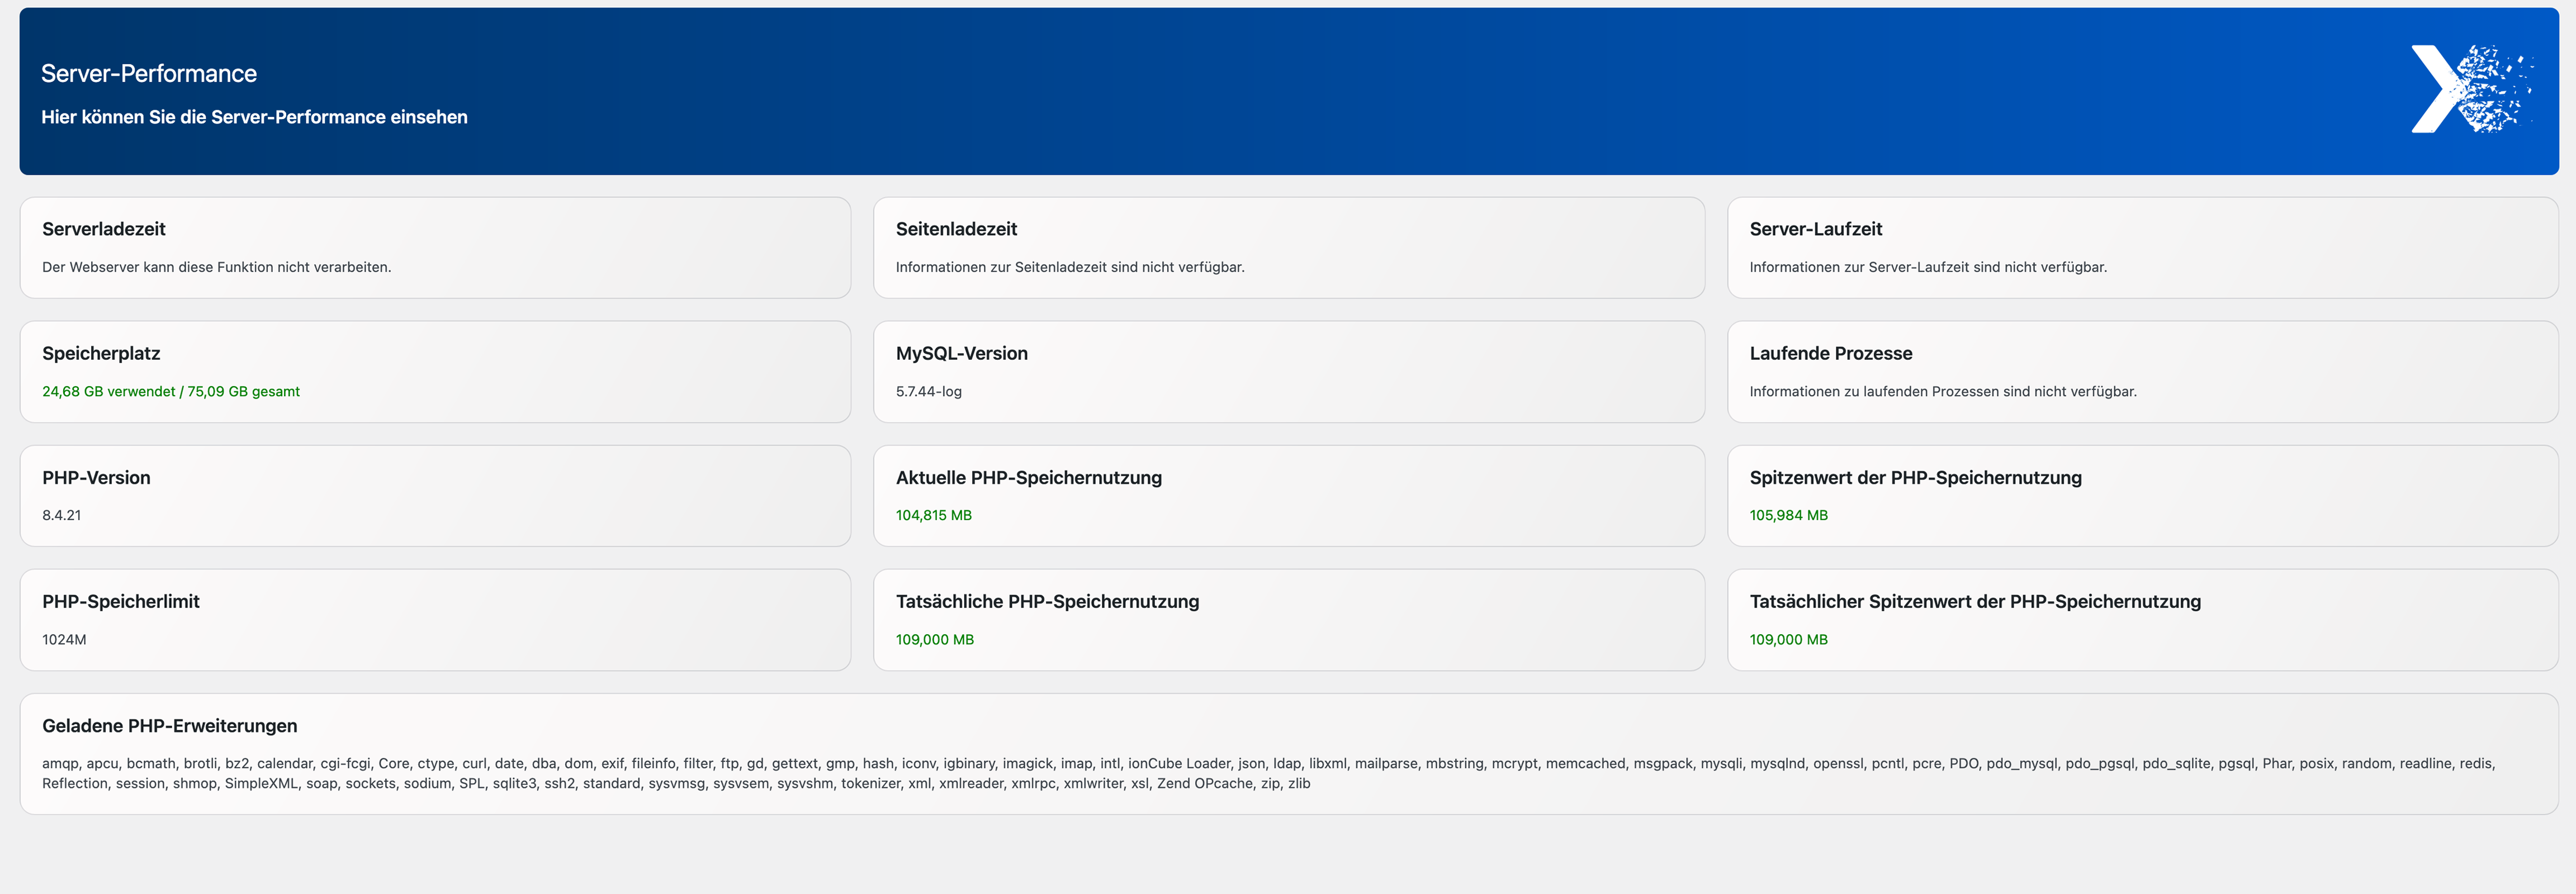
Task: Click the Seitenladezeit card title
Action: click(956, 229)
